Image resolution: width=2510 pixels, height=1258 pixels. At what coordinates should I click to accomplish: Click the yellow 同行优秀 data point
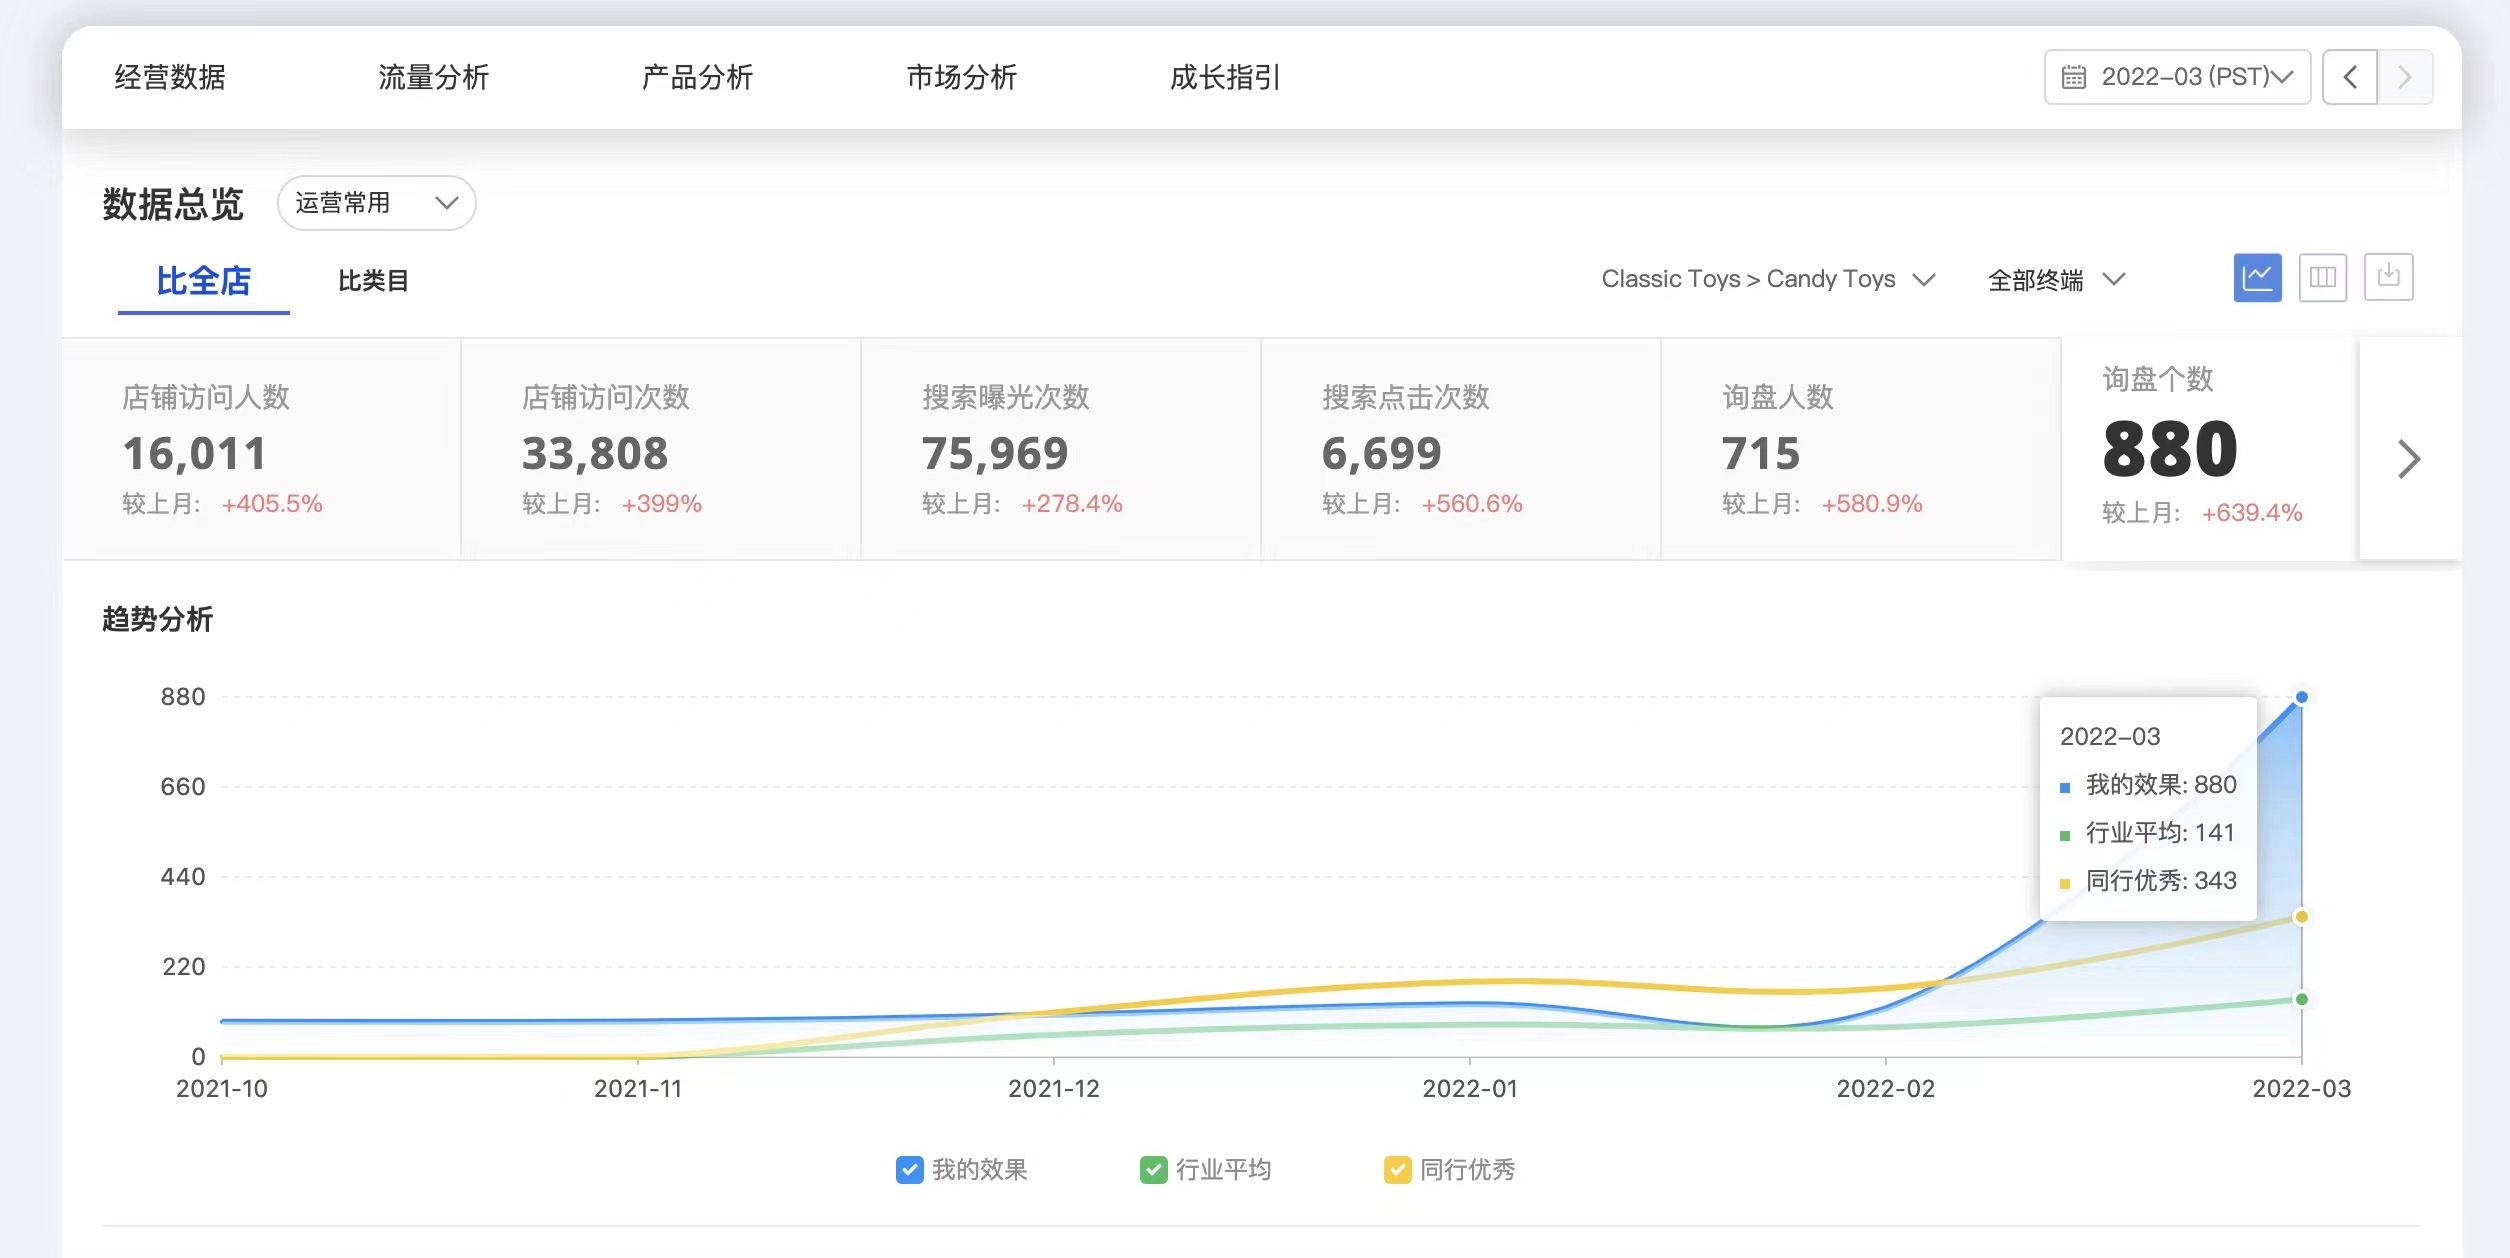click(x=2301, y=917)
